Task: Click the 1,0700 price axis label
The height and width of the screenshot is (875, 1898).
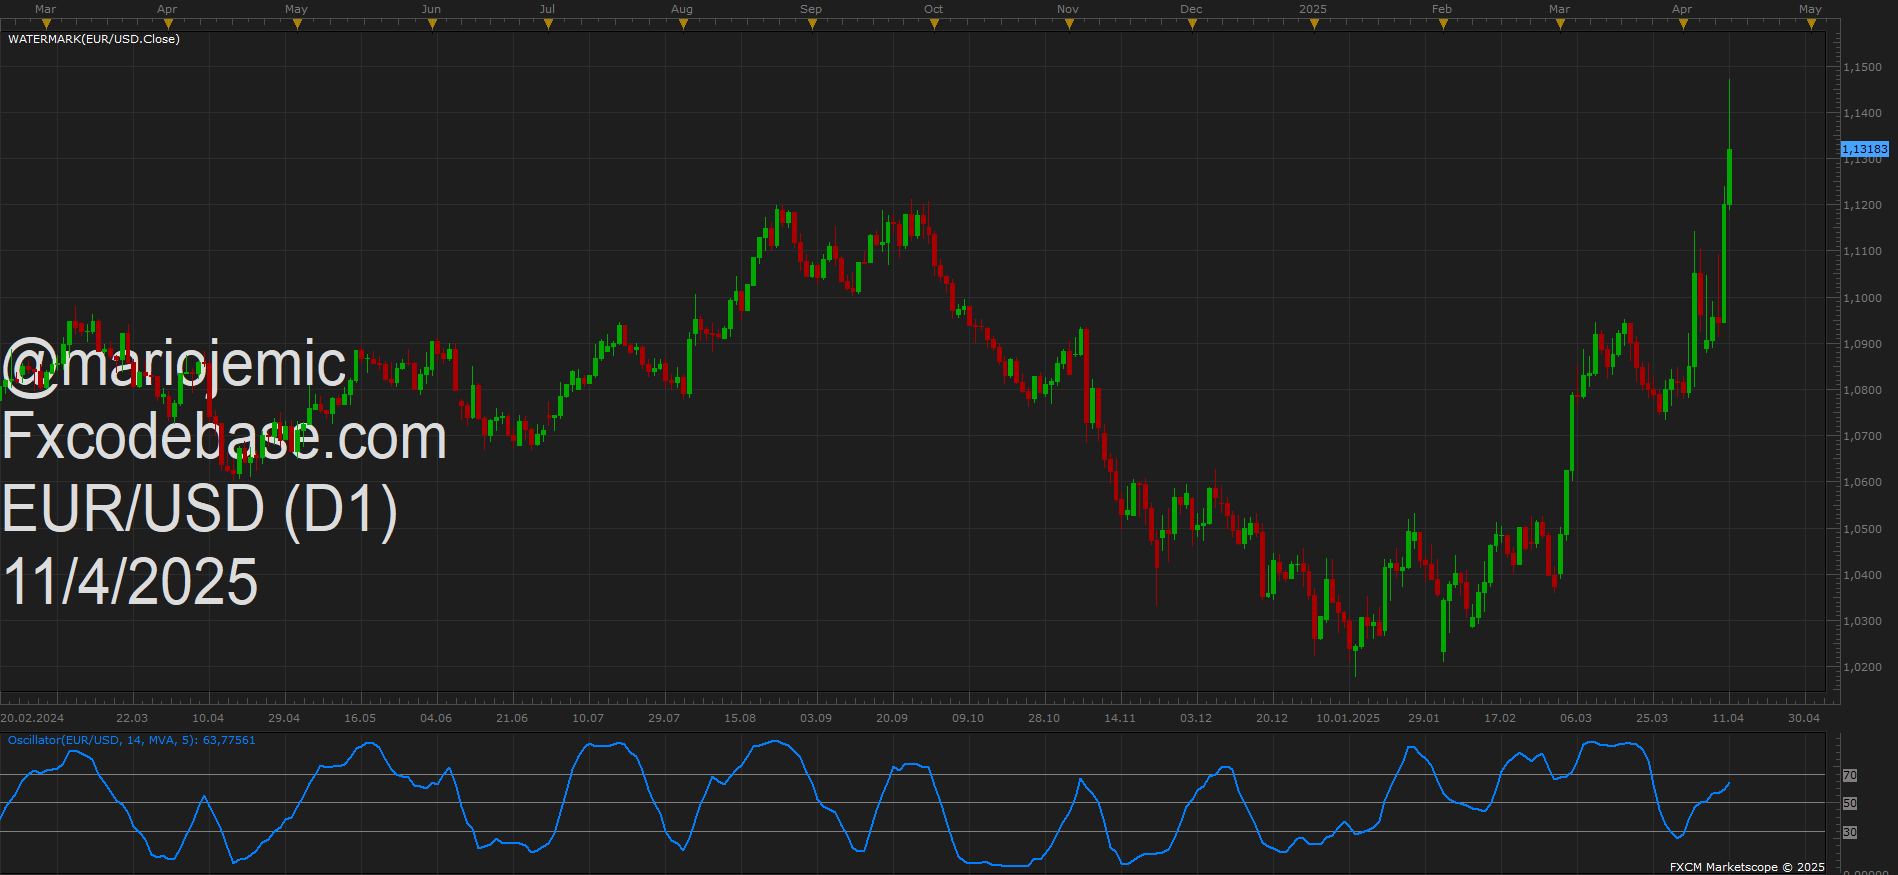Action: pos(1862,436)
